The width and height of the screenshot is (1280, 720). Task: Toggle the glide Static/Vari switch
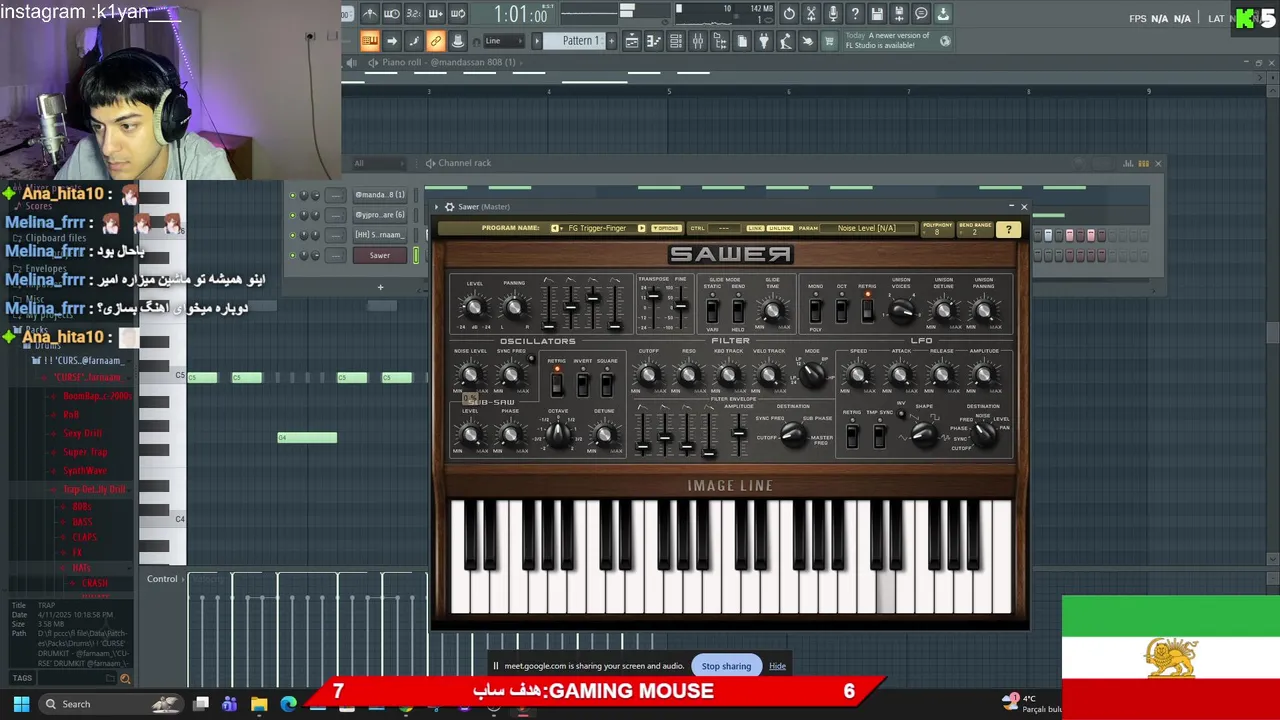(x=712, y=312)
